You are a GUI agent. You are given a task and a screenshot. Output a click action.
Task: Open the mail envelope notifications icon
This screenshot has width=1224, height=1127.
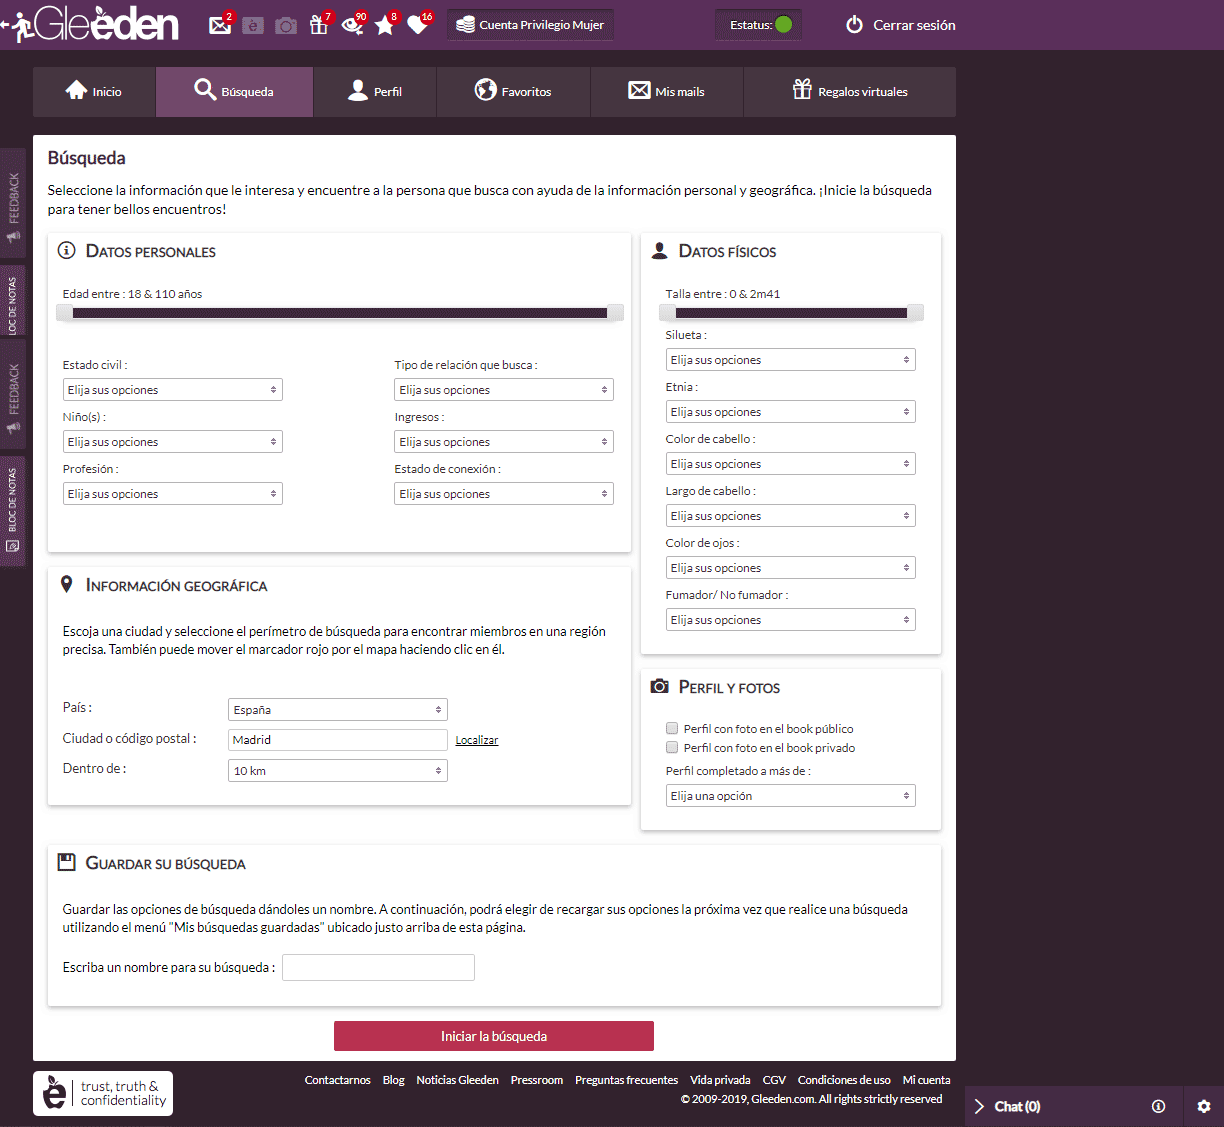[220, 25]
